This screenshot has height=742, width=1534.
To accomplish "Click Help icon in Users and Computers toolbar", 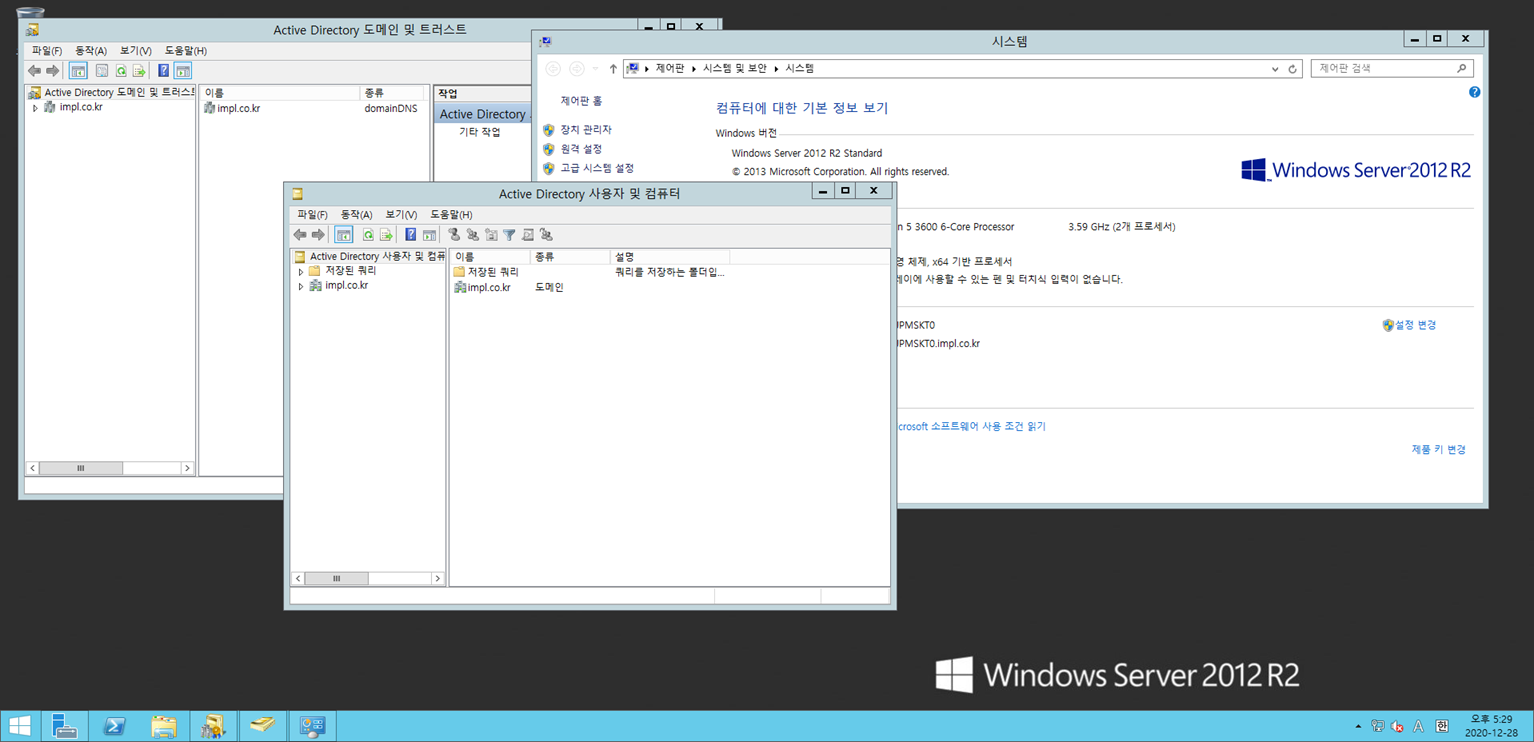I will 410,235.
